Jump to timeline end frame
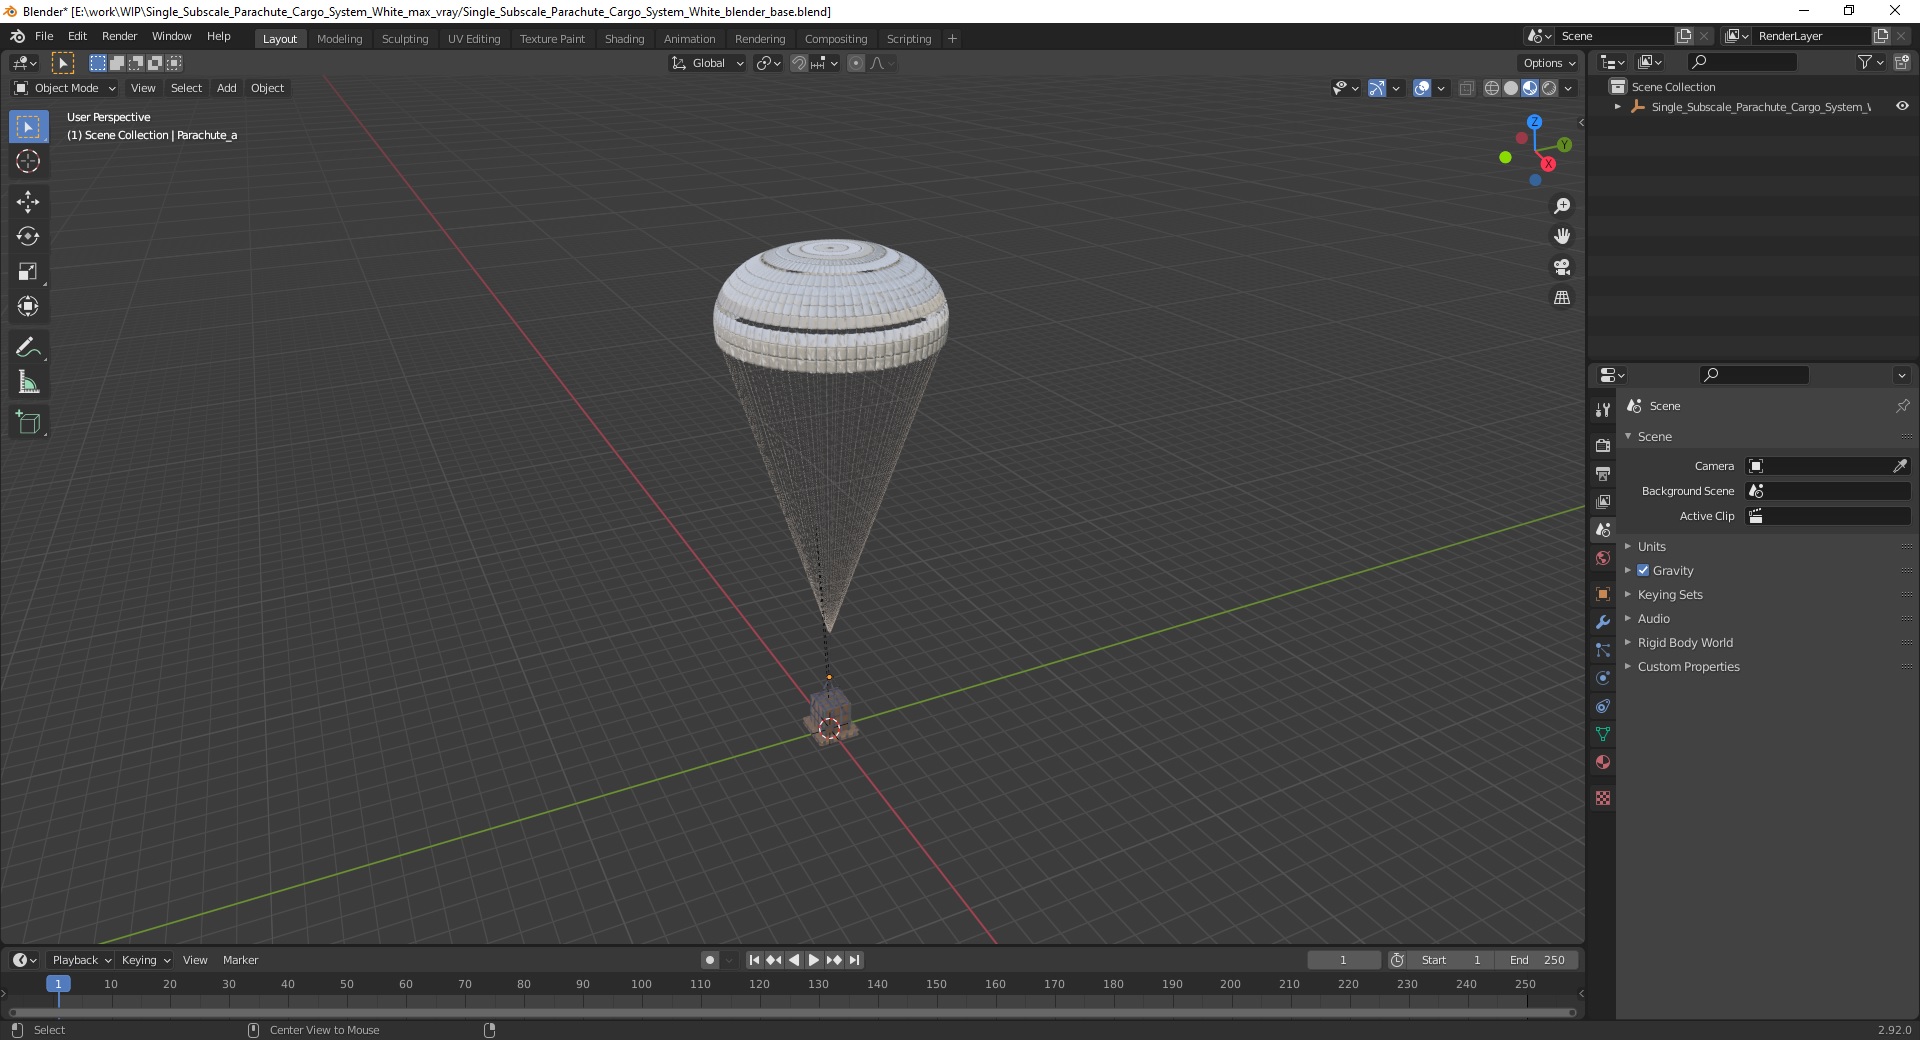 pos(854,960)
